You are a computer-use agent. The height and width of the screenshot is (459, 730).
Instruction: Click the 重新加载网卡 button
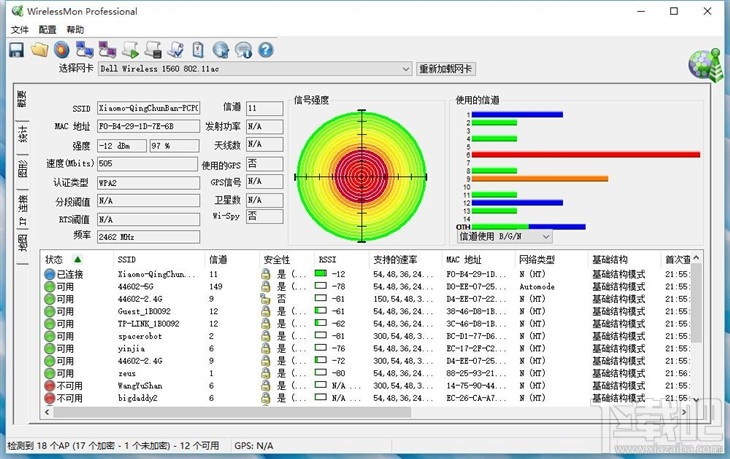tap(446, 69)
